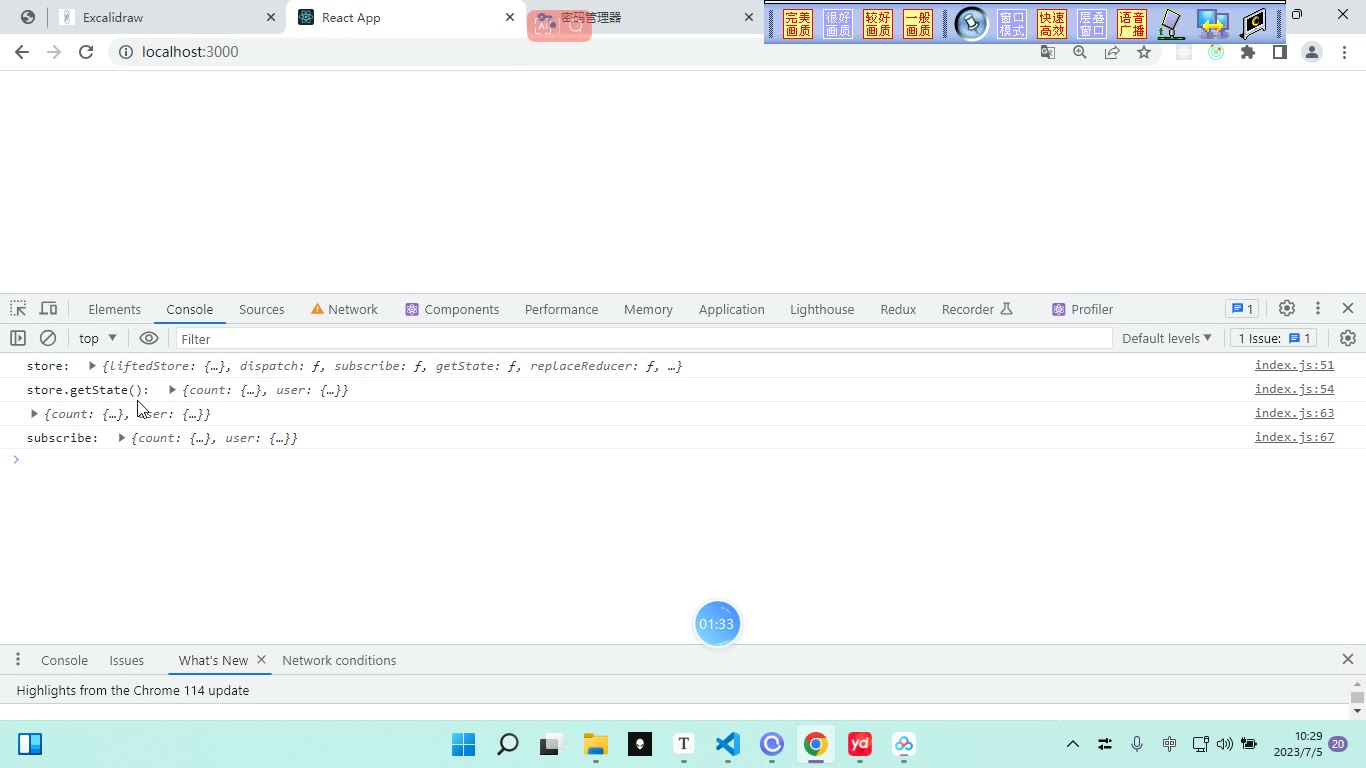The width and height of the screenshot is (1366, 768).
Task: Open DevTools settings gear icon
Action: [1287, 308]
